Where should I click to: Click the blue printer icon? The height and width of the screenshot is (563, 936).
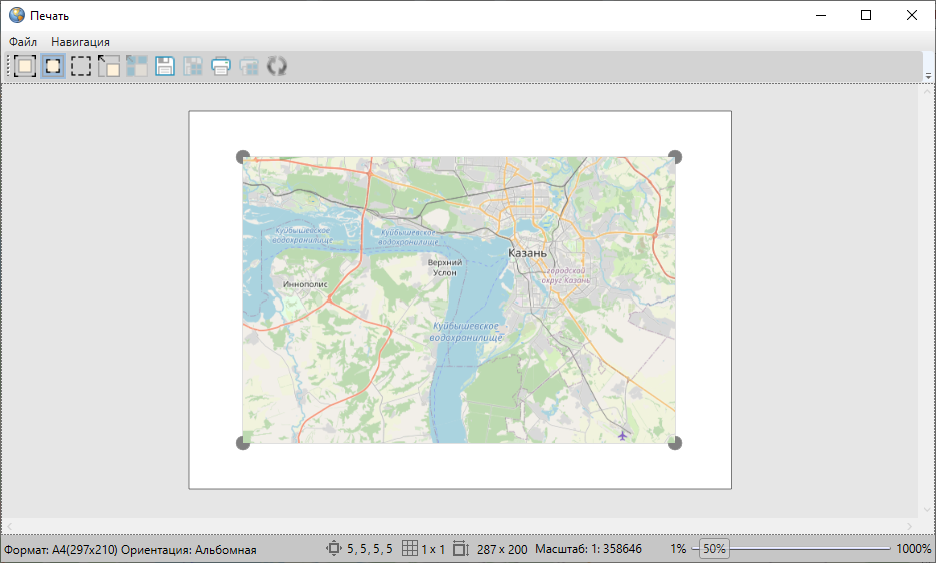pos(221,67)
